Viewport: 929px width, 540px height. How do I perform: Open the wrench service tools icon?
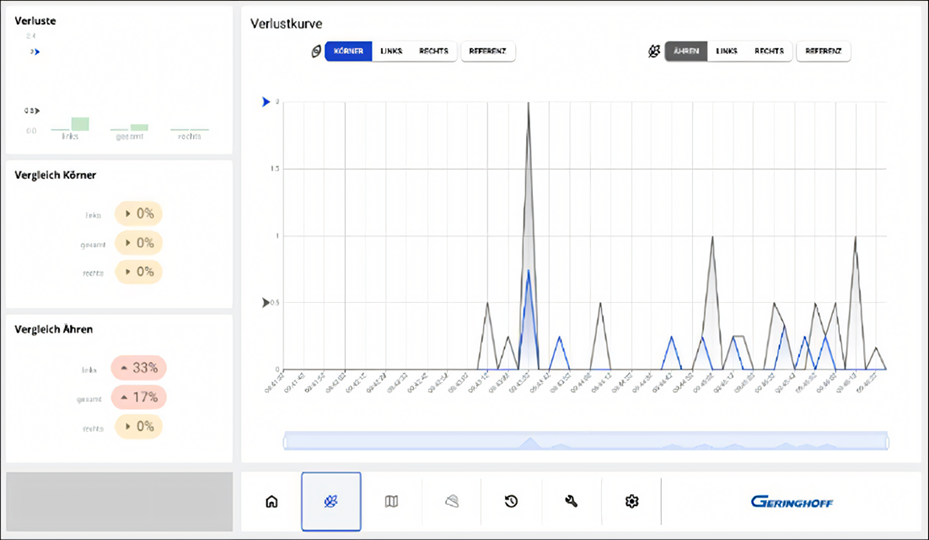click(571, 501)
